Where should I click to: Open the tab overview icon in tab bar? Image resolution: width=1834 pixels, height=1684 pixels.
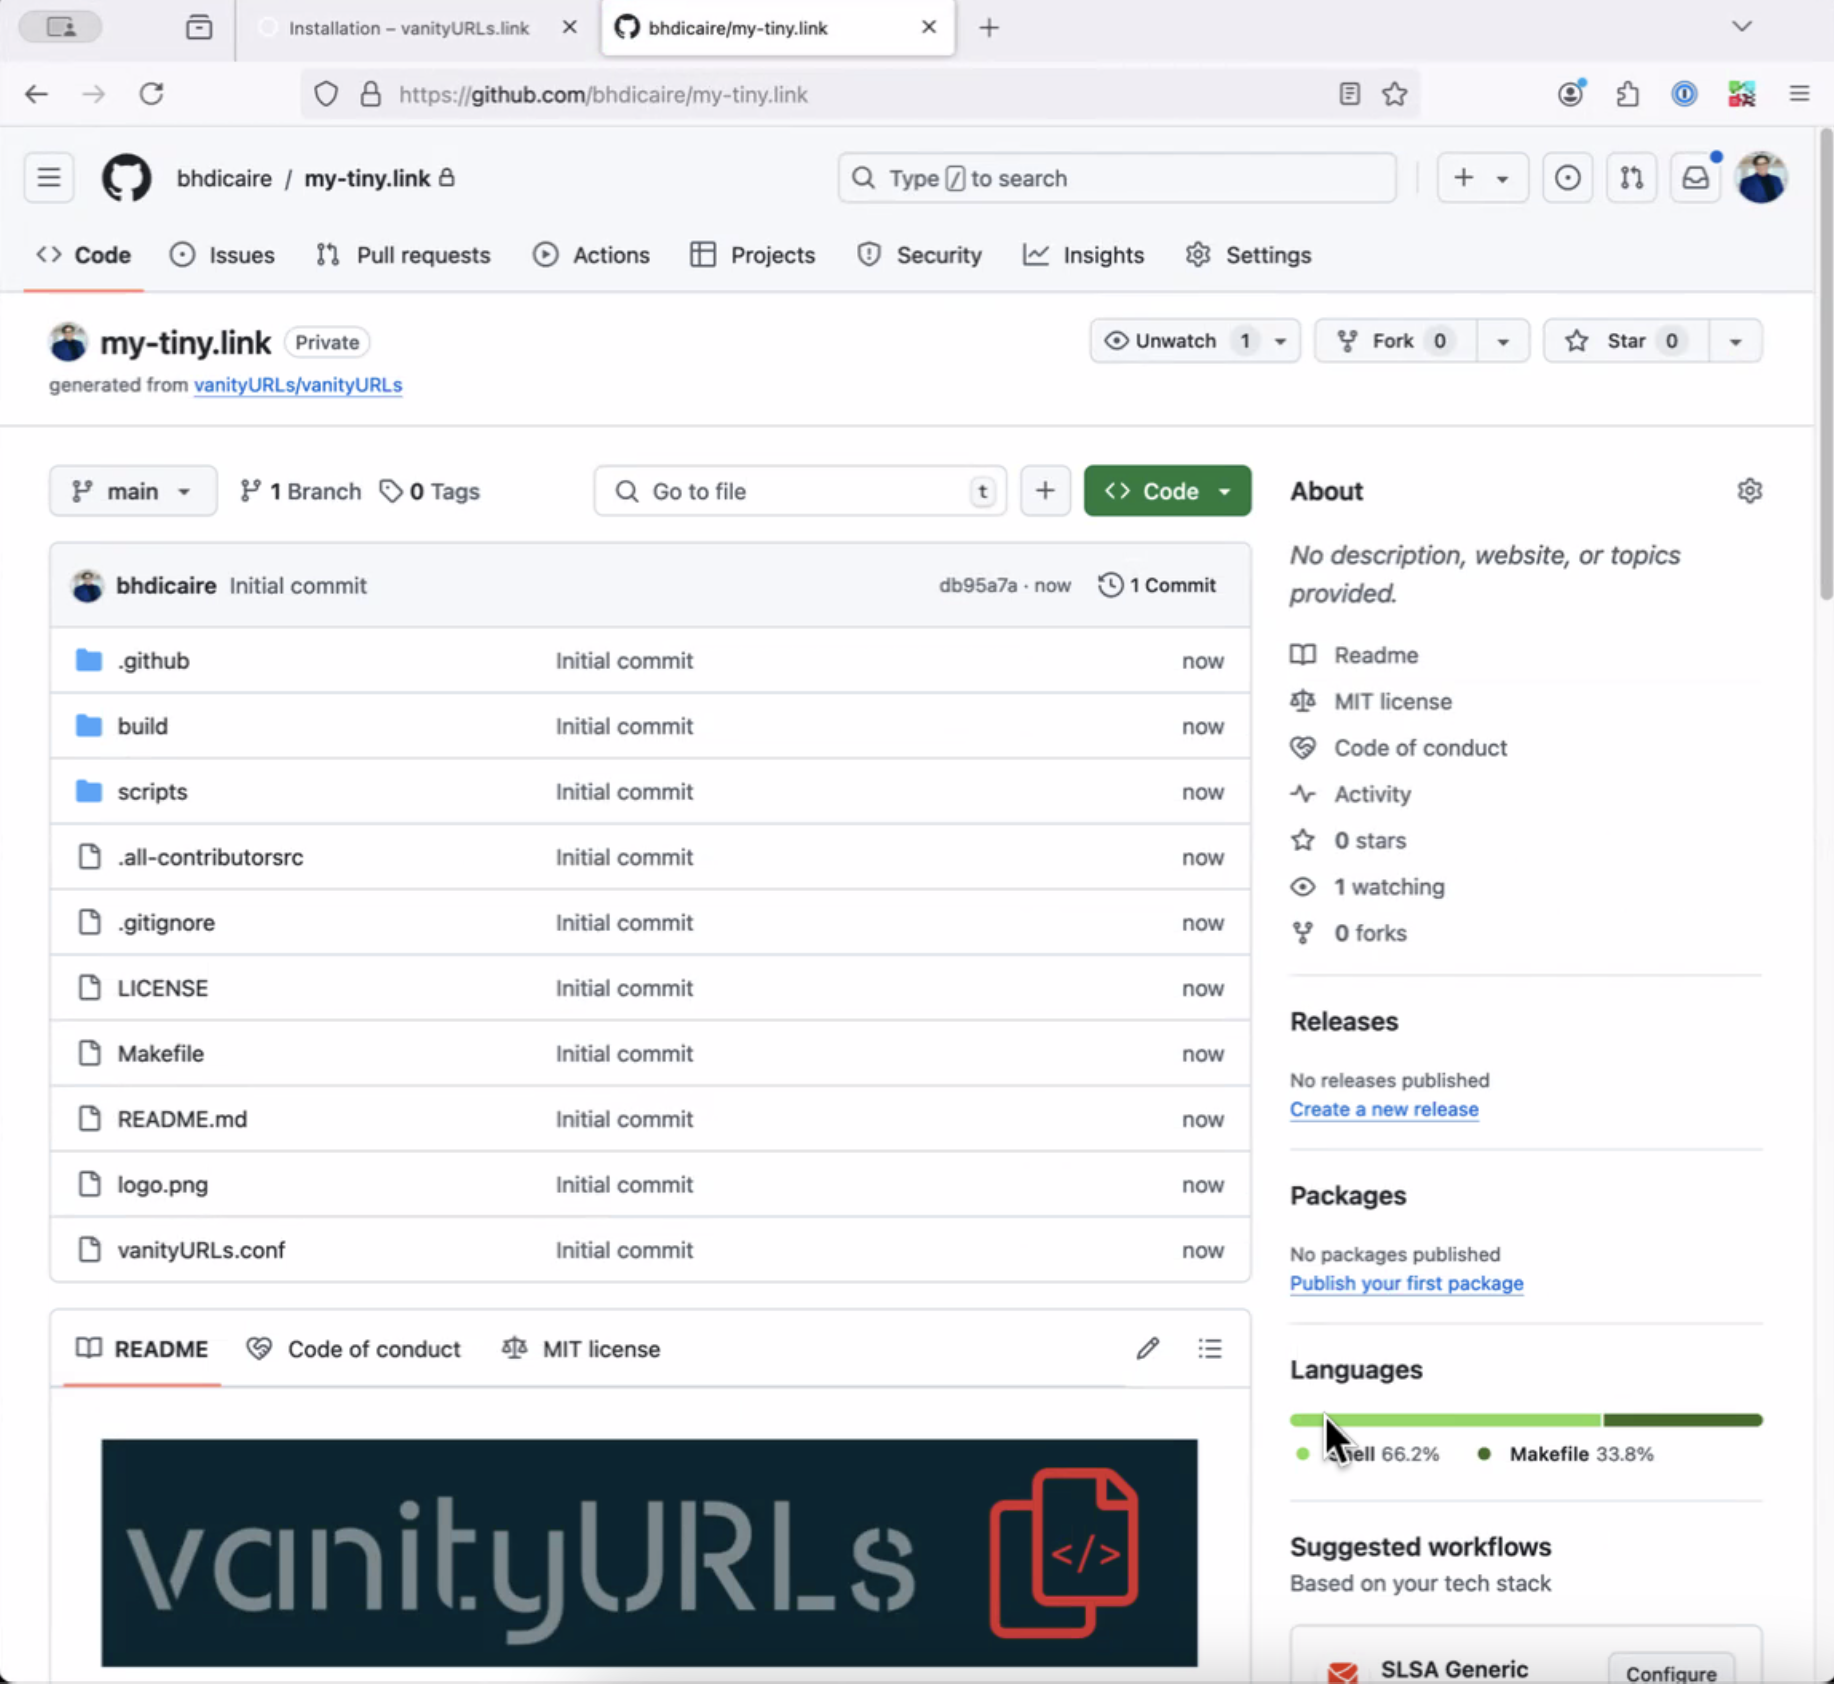coord(199,27)
